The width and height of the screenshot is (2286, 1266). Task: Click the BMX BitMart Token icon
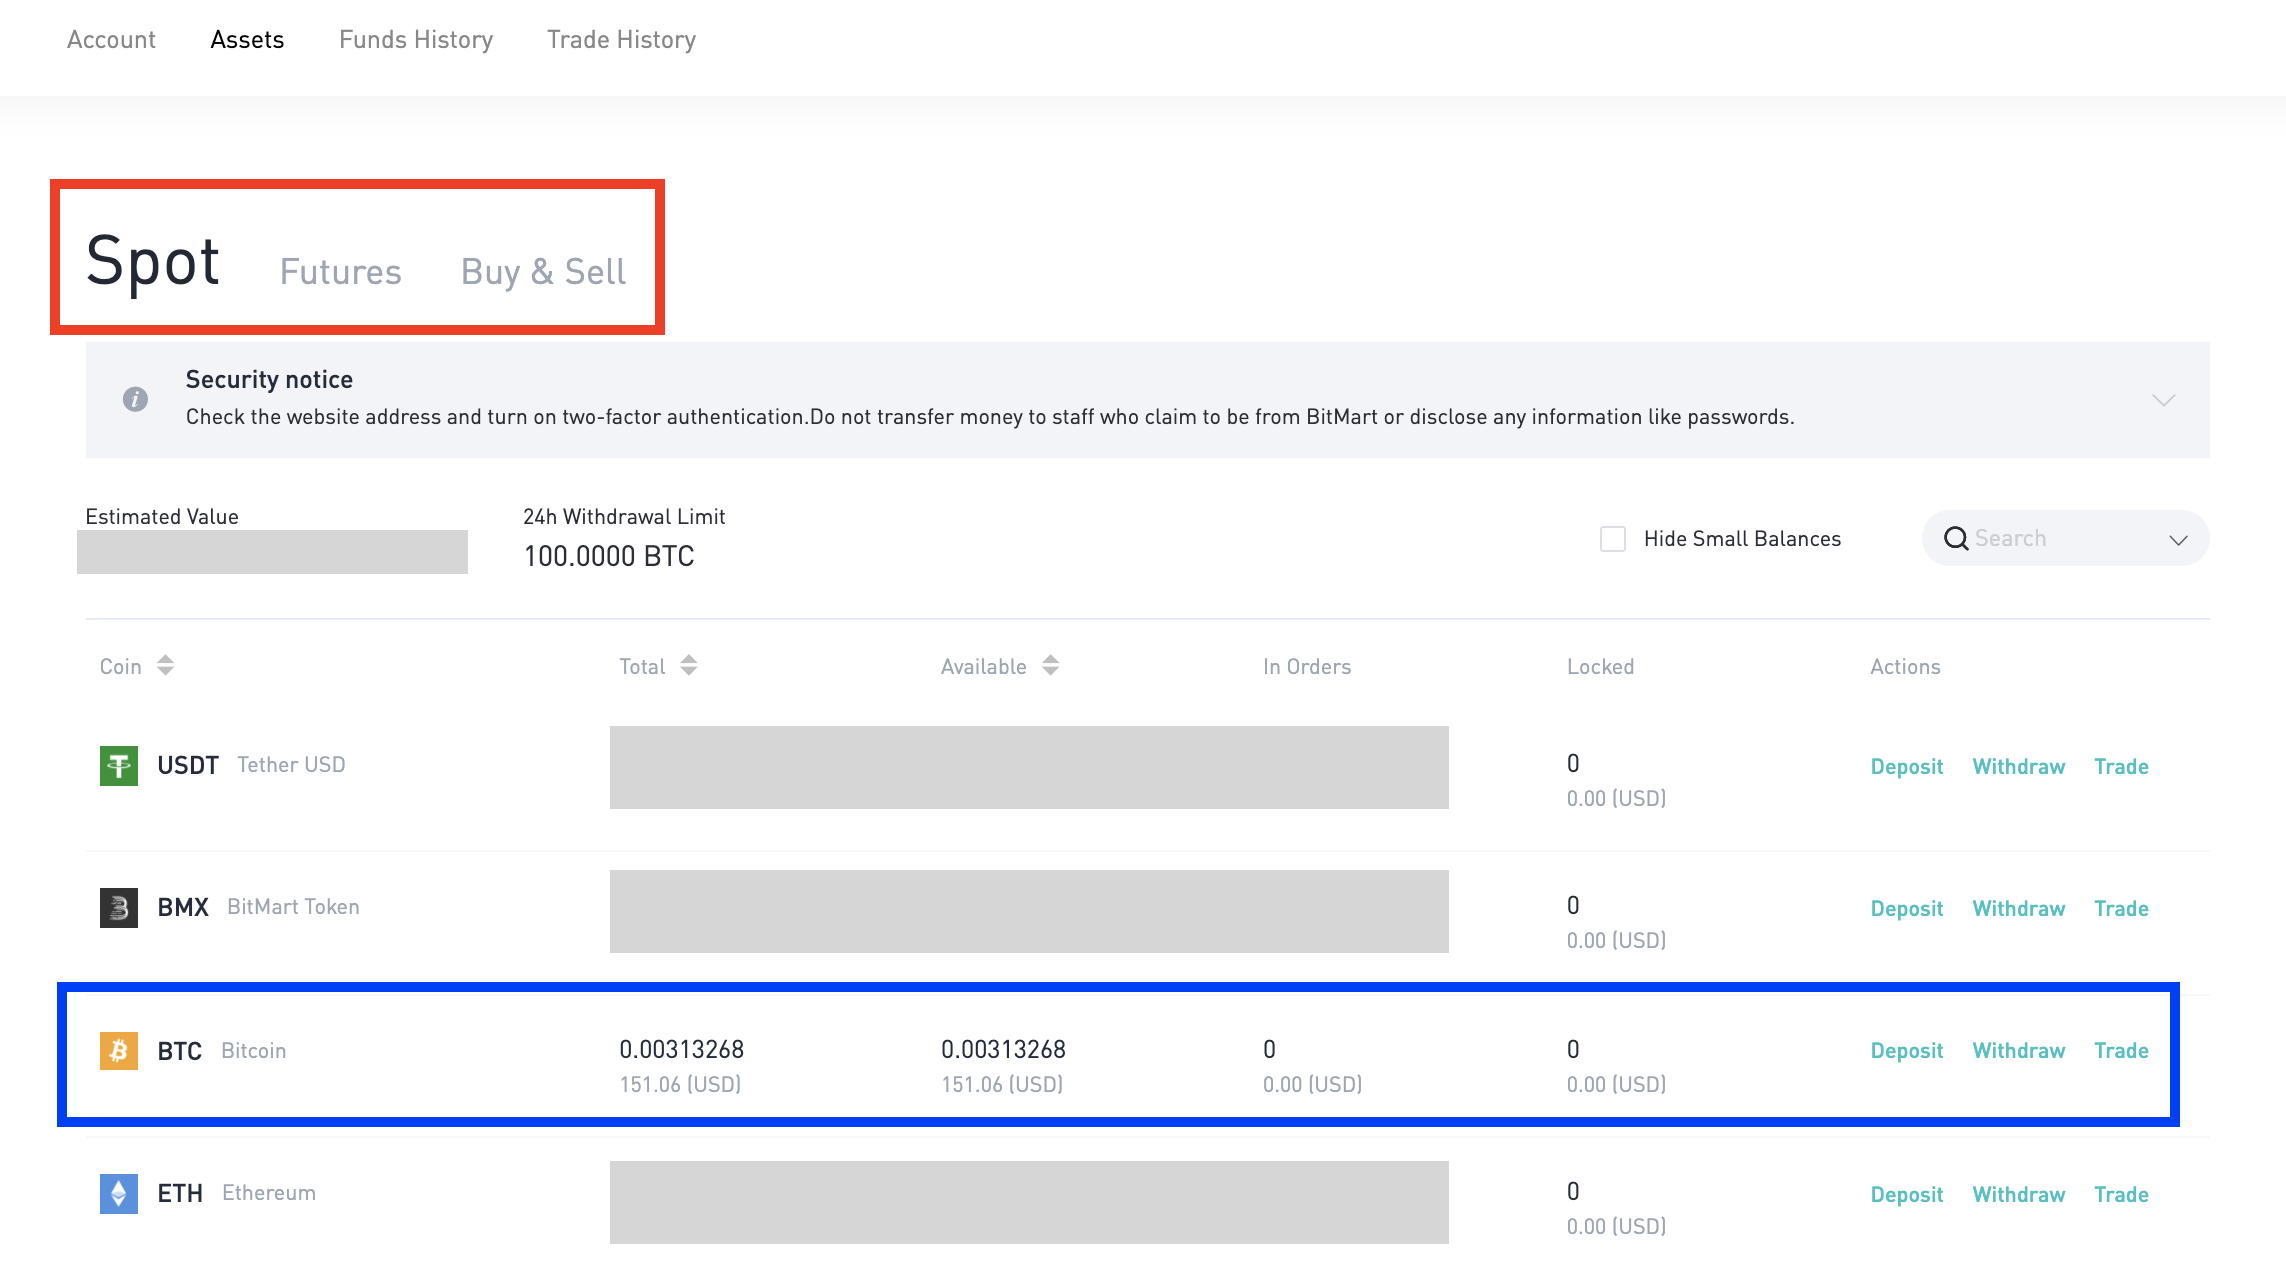119,908
